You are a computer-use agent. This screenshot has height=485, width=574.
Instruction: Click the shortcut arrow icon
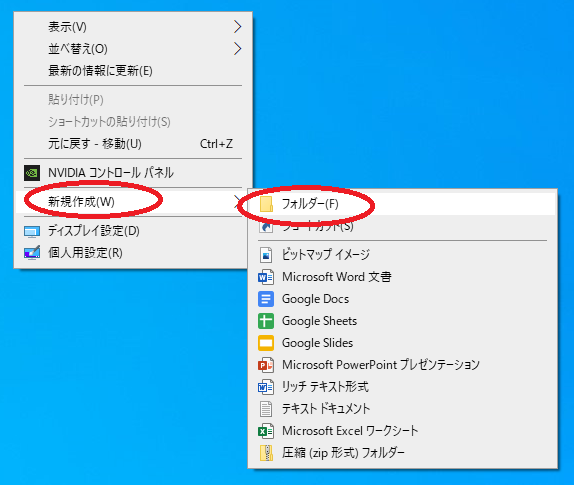pyautogui.click(x=266, y=227)
